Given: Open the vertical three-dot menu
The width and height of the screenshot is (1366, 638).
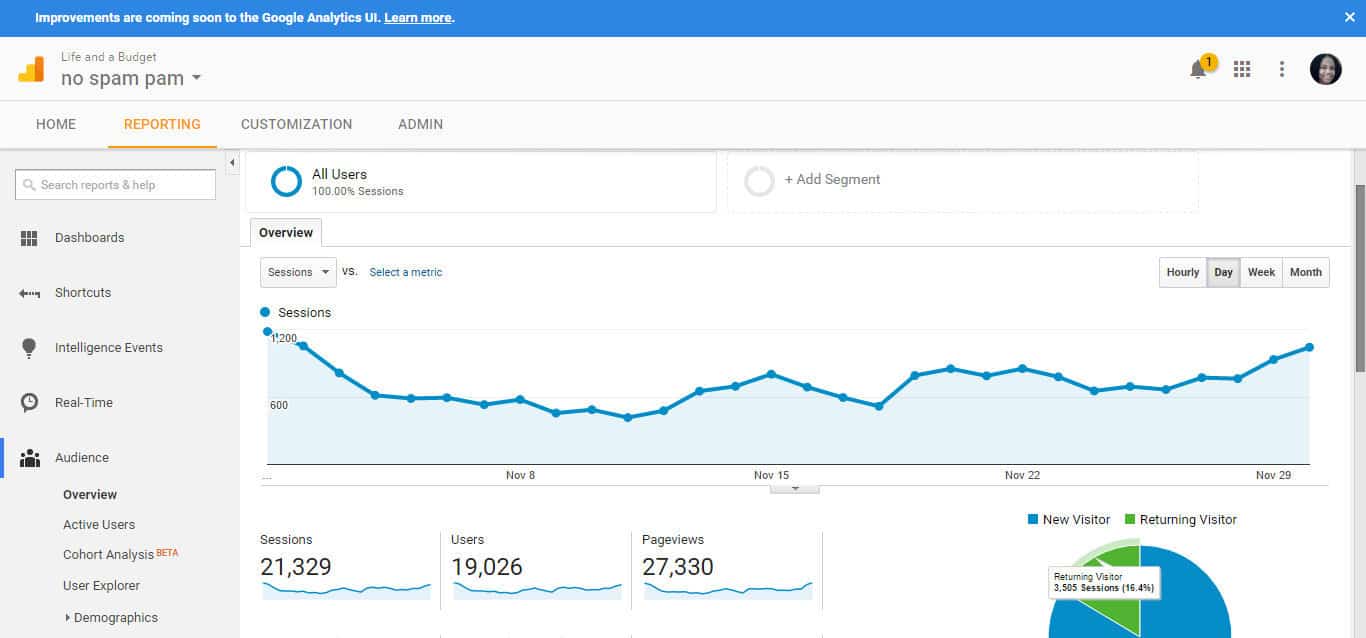Looking at the screenshot, I should click(x=1282, y=69).
